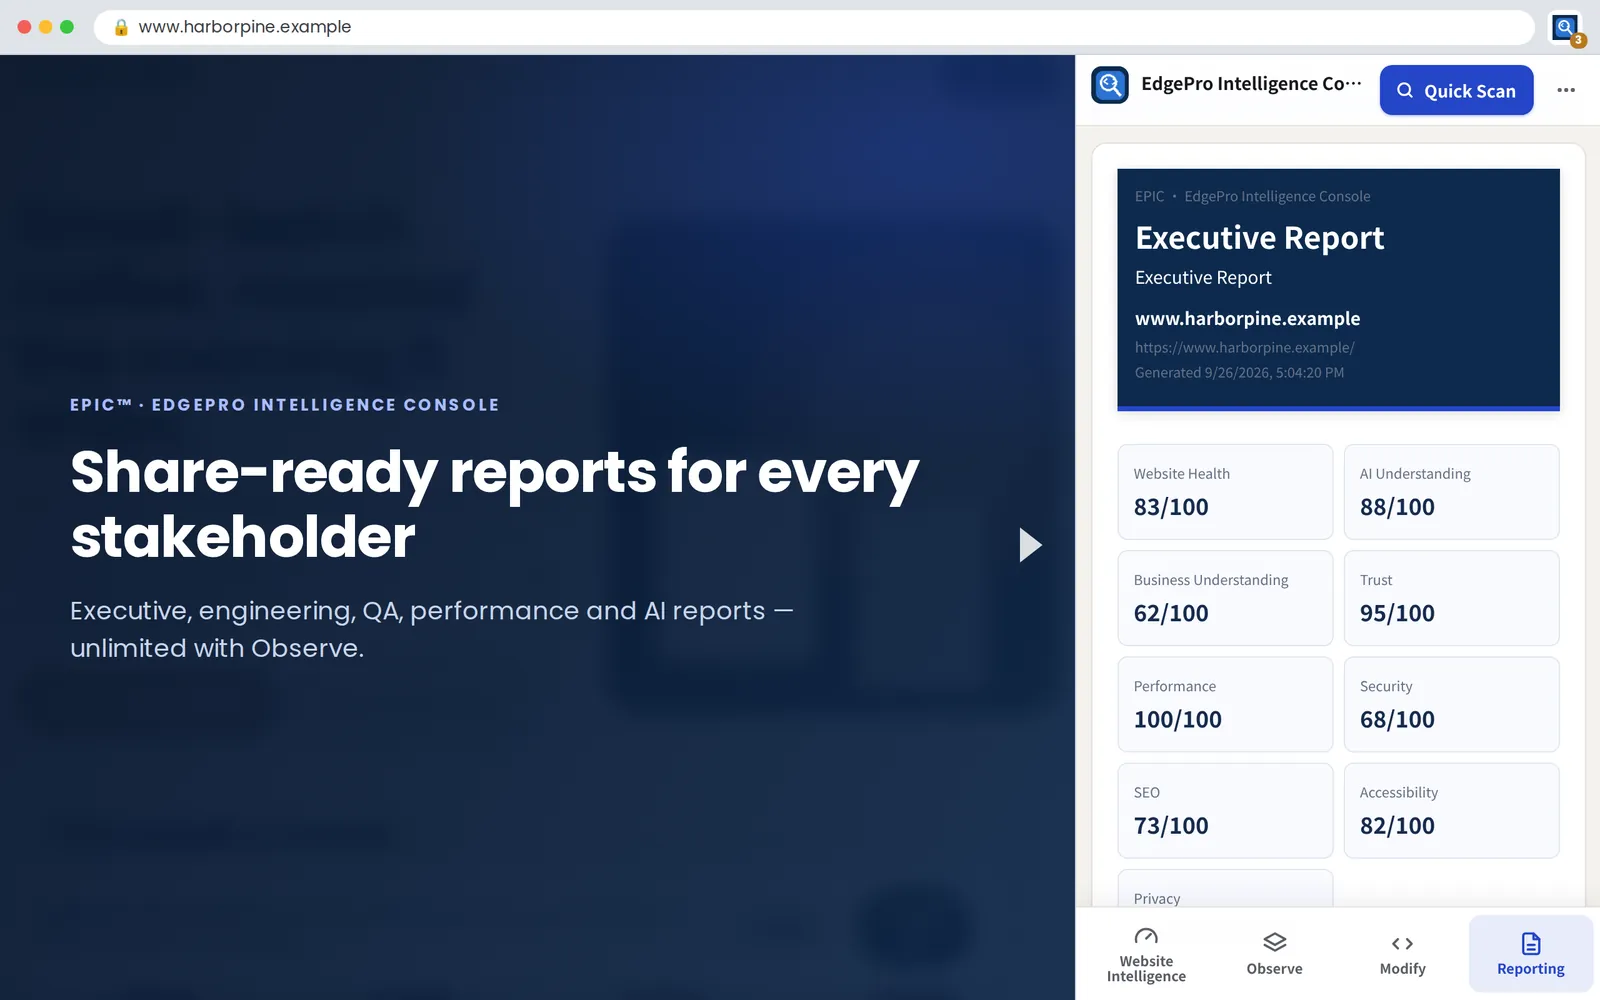The image size is (1600, 1000).
Task: Click the https://www.harborpine.example/ URL in report header
Action: click(1245, 348)
